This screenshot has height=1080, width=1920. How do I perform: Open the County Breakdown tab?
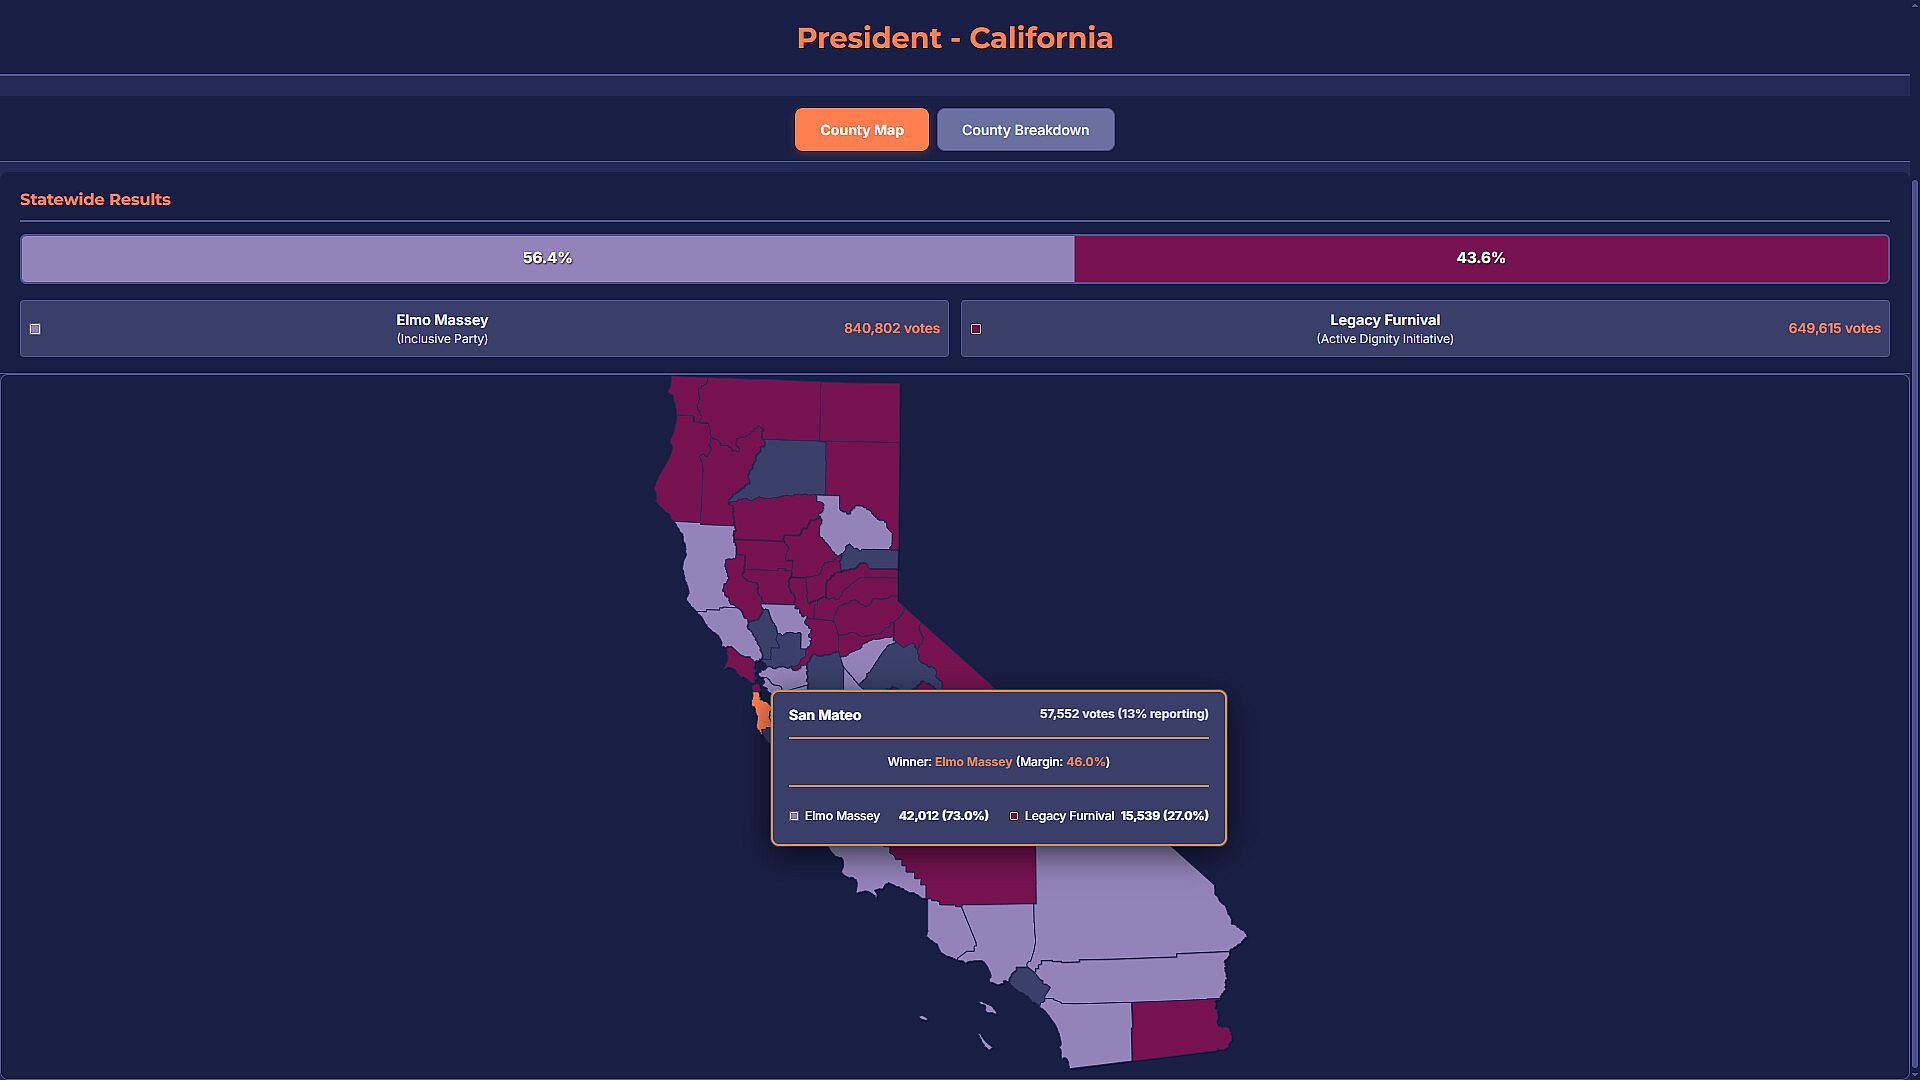(1025, 130)
